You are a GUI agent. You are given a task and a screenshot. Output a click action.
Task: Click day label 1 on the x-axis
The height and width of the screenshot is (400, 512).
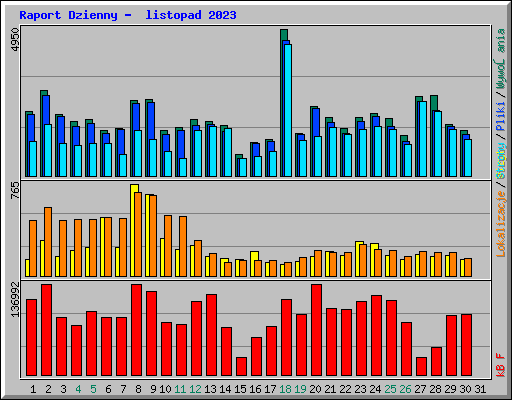click(33, 389)
